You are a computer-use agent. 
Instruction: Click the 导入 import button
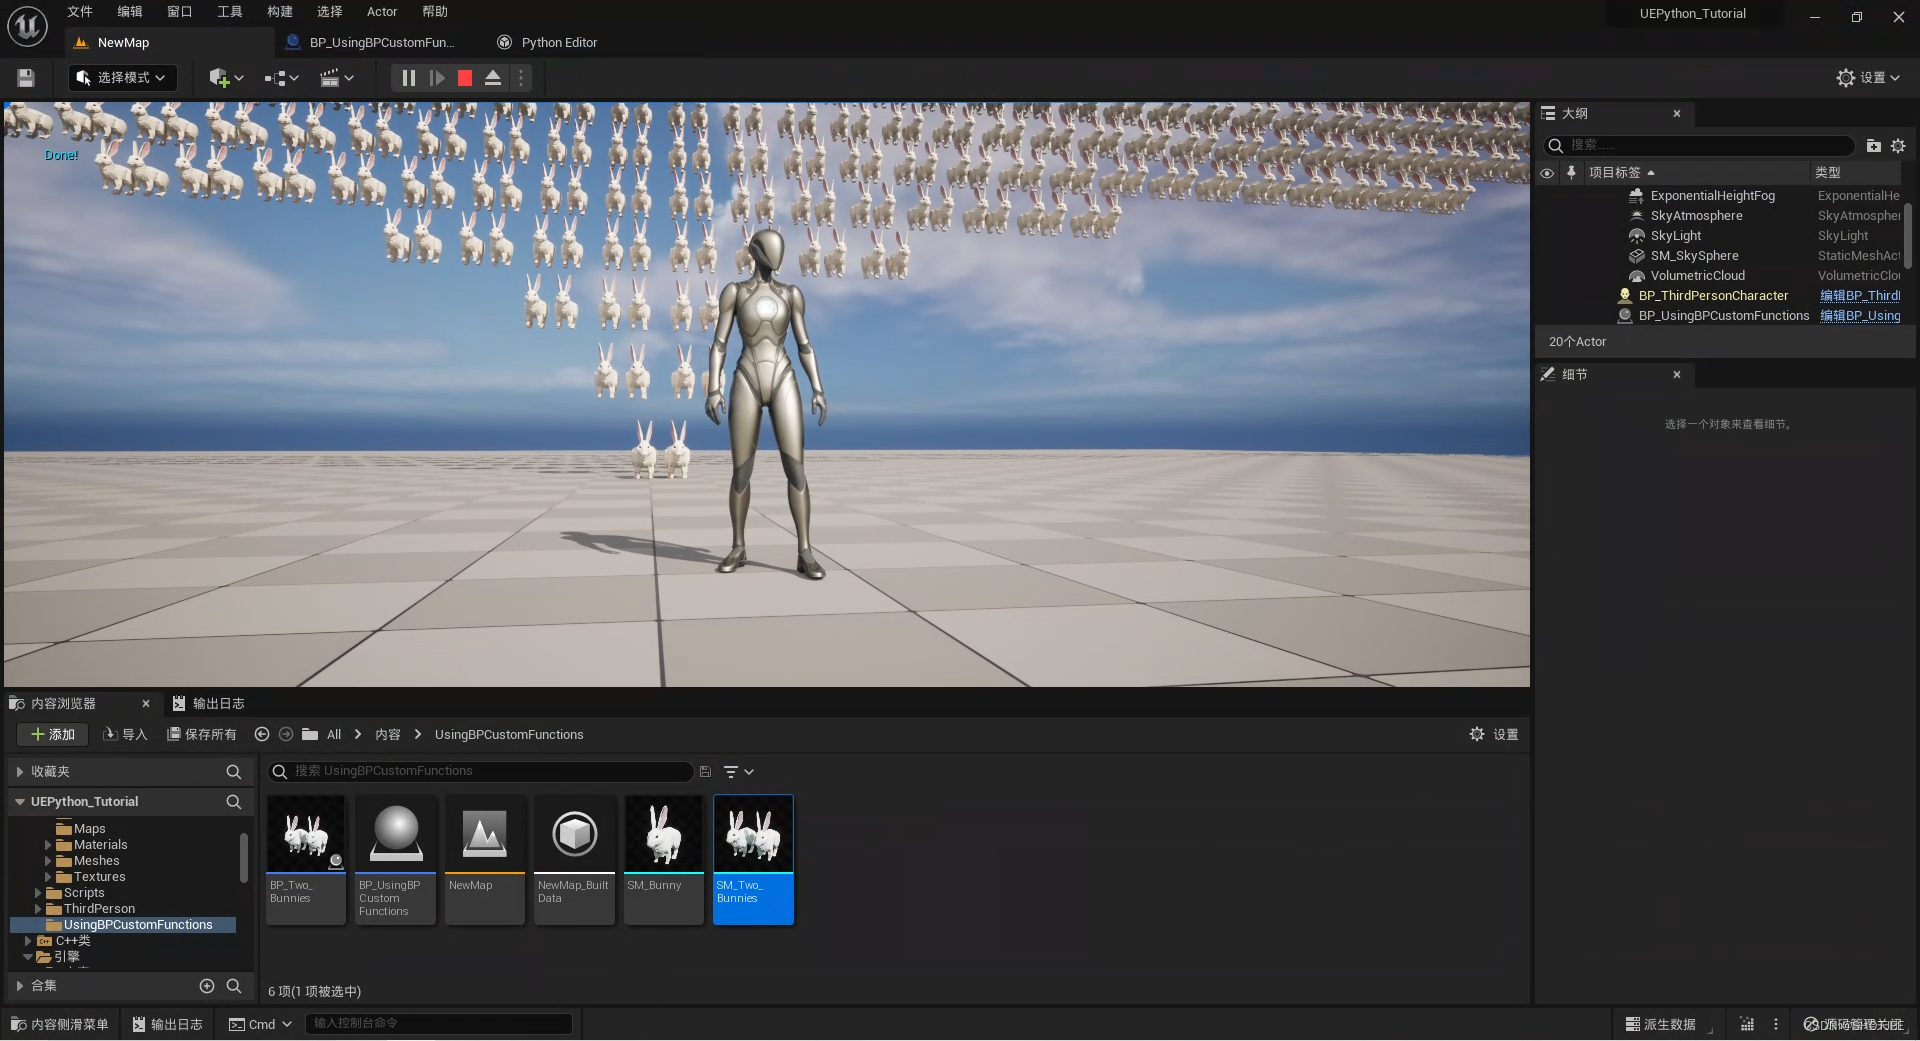pos(125,735)
